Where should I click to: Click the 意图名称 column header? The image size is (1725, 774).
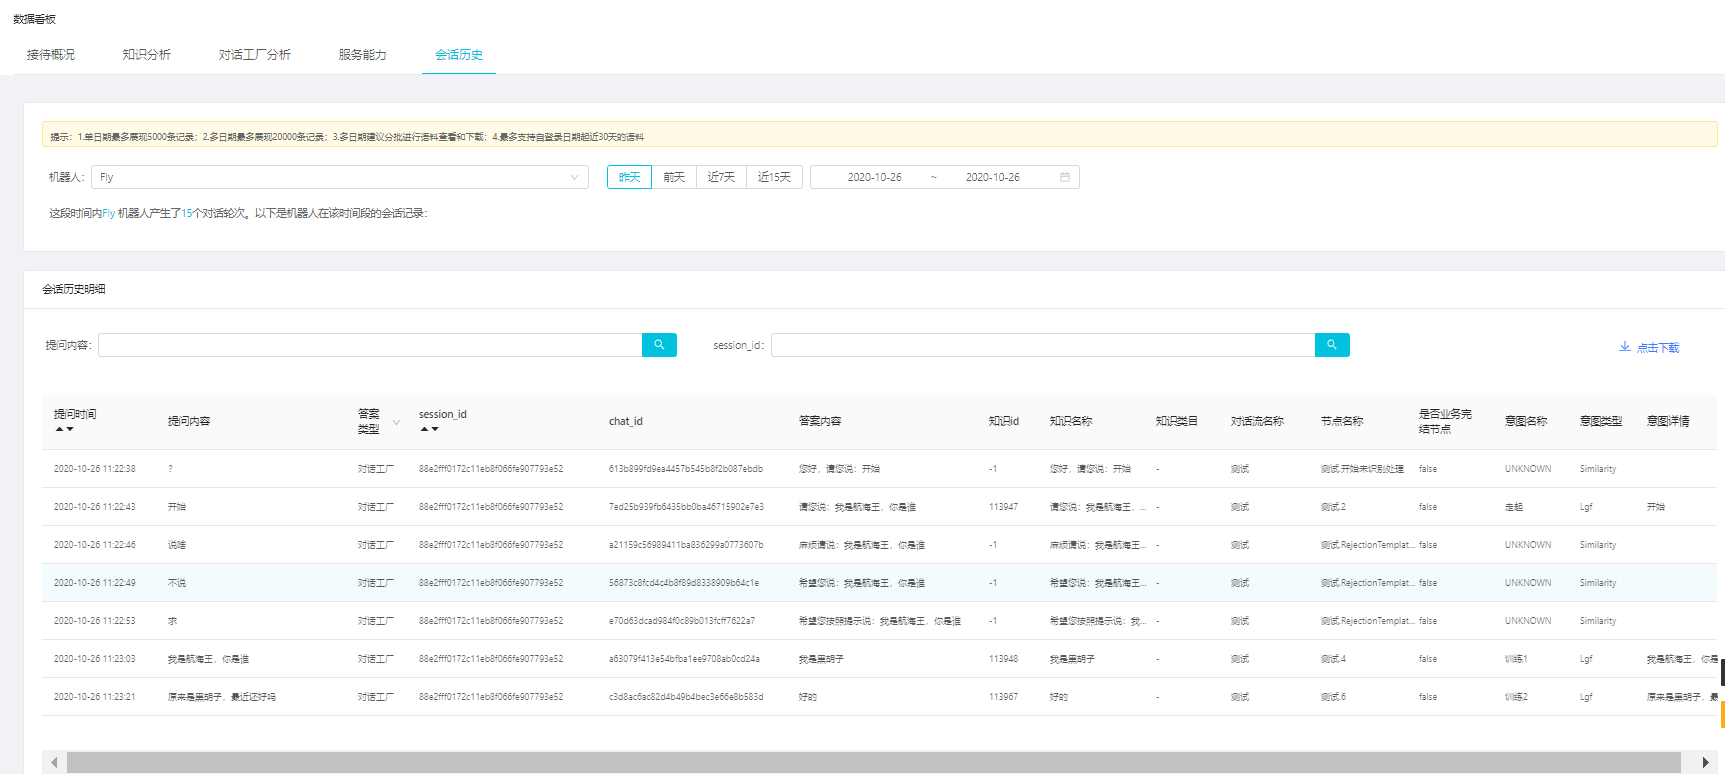tap(1526, 421)
